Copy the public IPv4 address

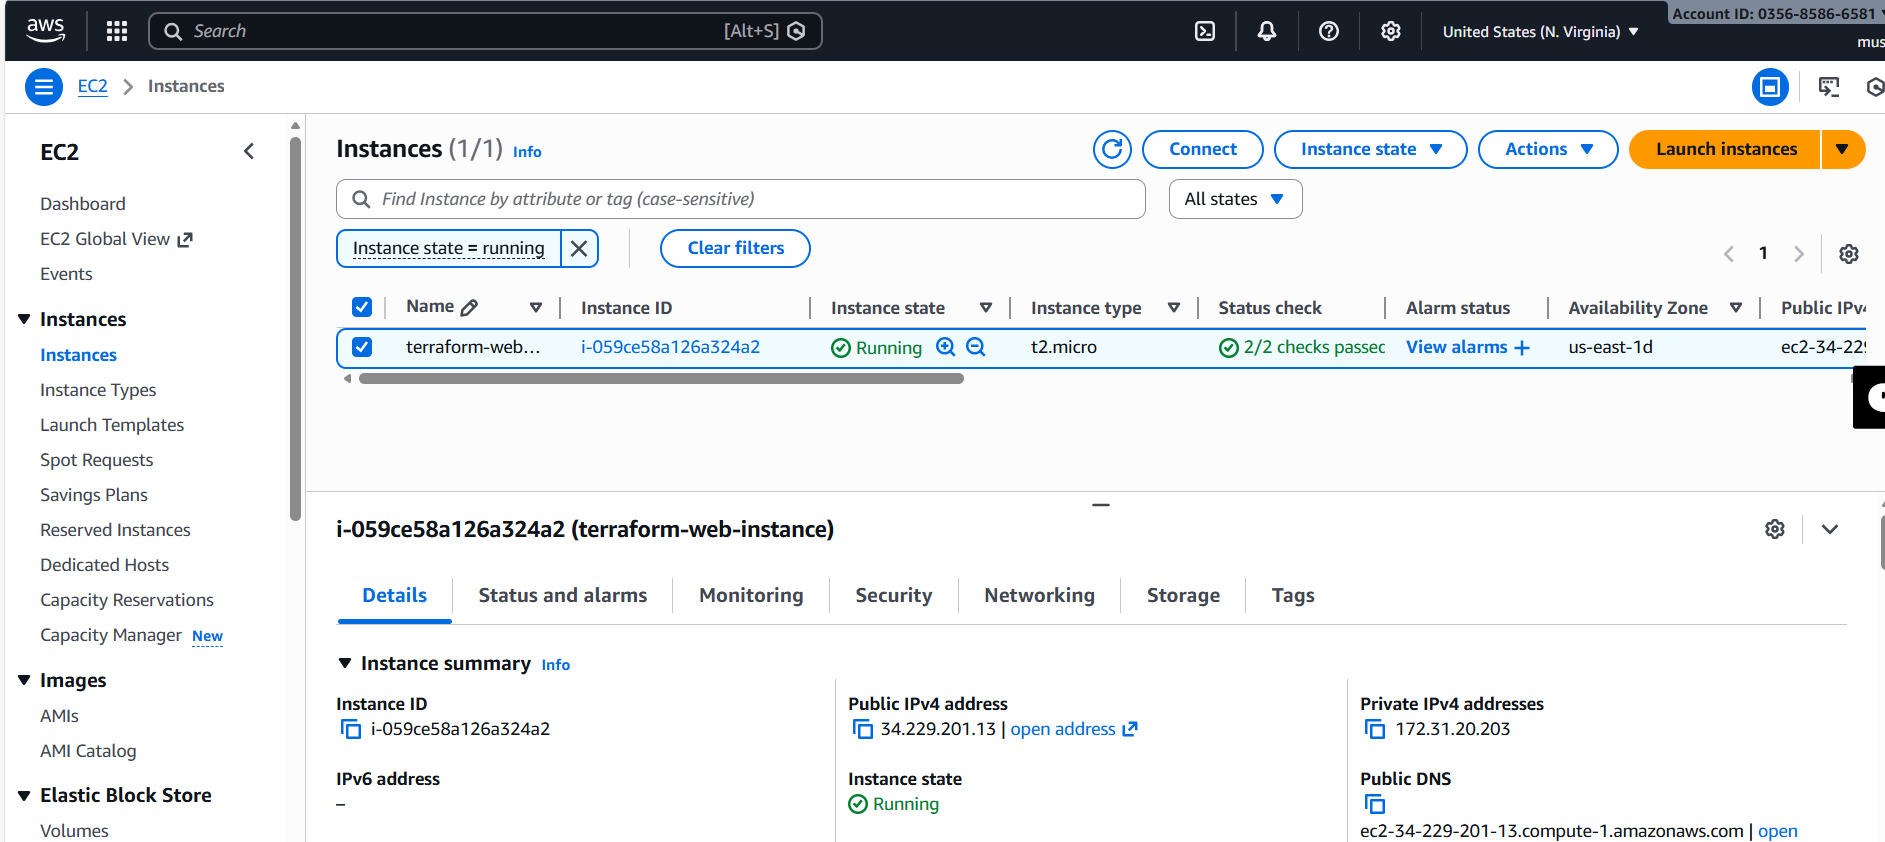click(862, 729)
